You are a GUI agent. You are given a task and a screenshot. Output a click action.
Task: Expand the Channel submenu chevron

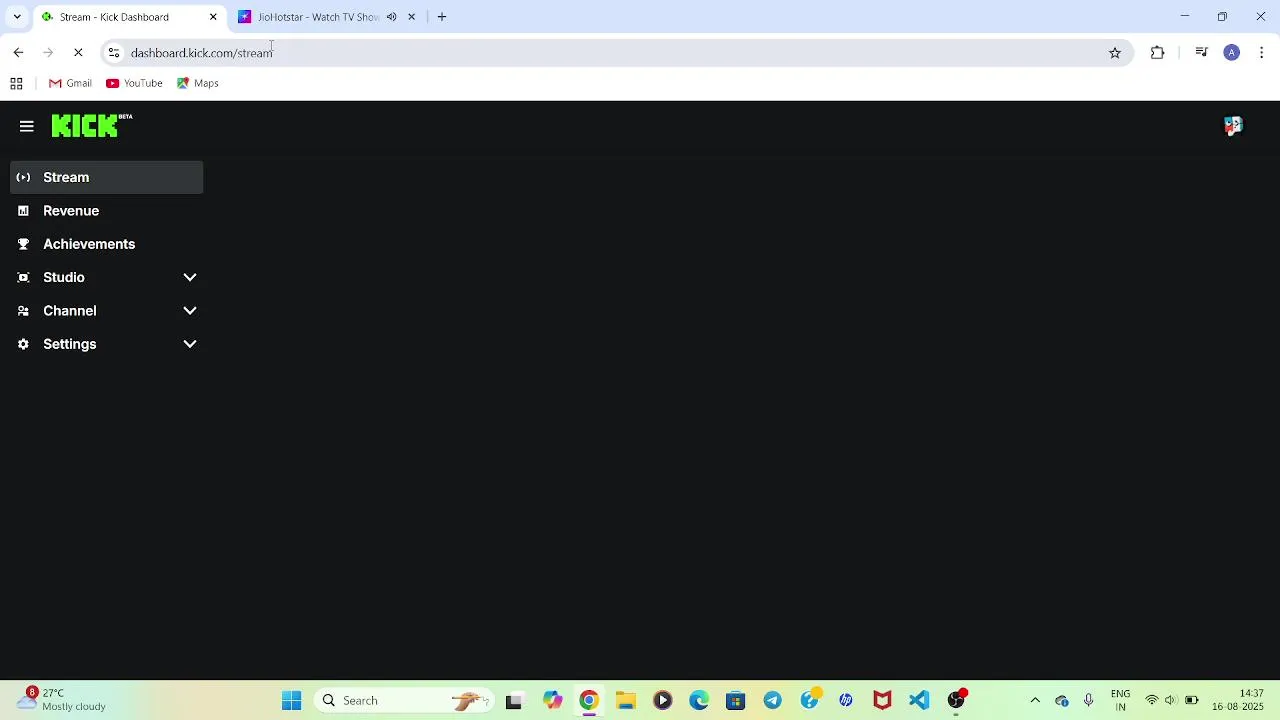coord(190,311)
